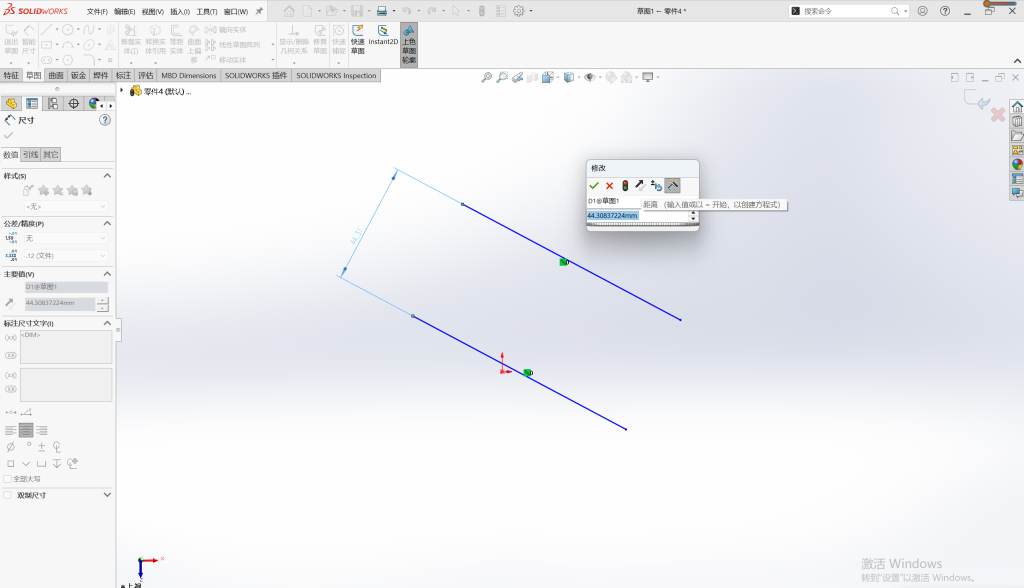Click the thumbwheel slider in the Modify dialog

pyautogui.click(x=642, y=225)
